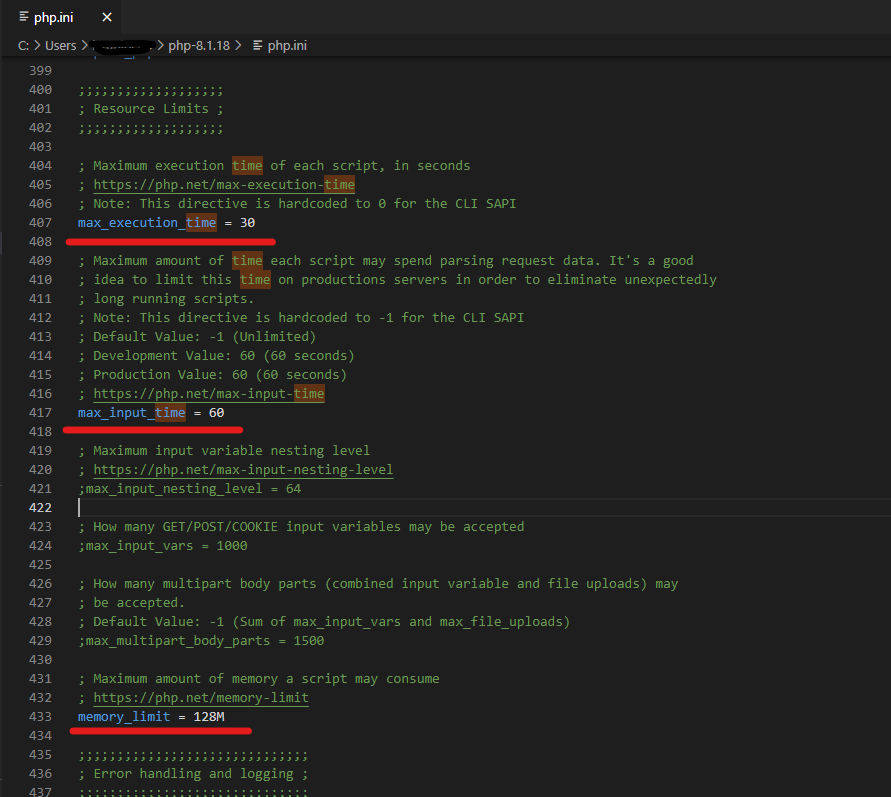
Task: Click the max_input_time = 60 line
Action: (151, 412)
